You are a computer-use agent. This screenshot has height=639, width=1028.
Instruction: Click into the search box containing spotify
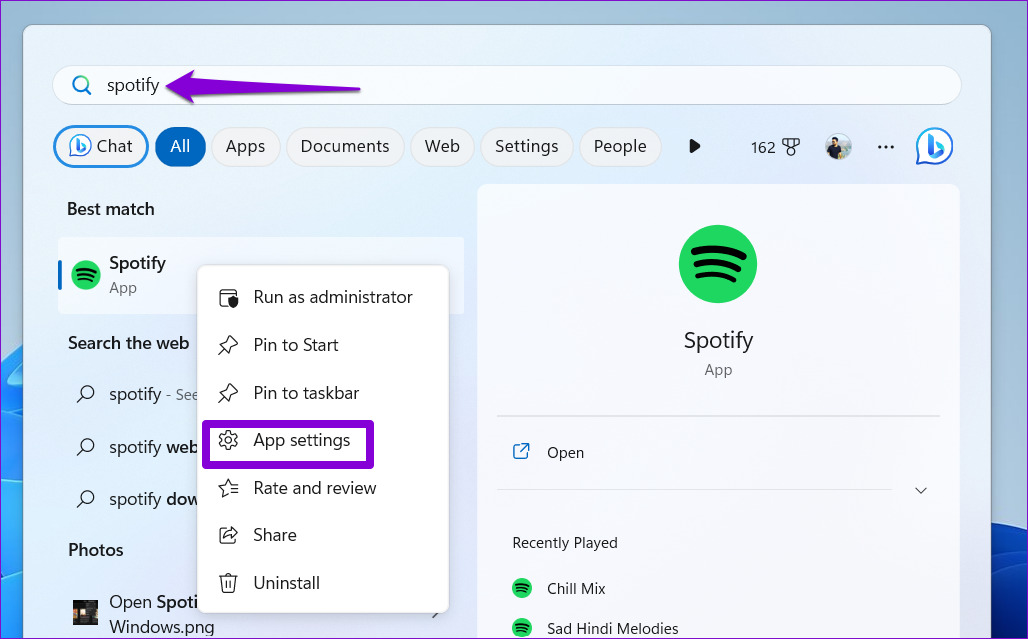pyautogui.click(x=506, y=85)
